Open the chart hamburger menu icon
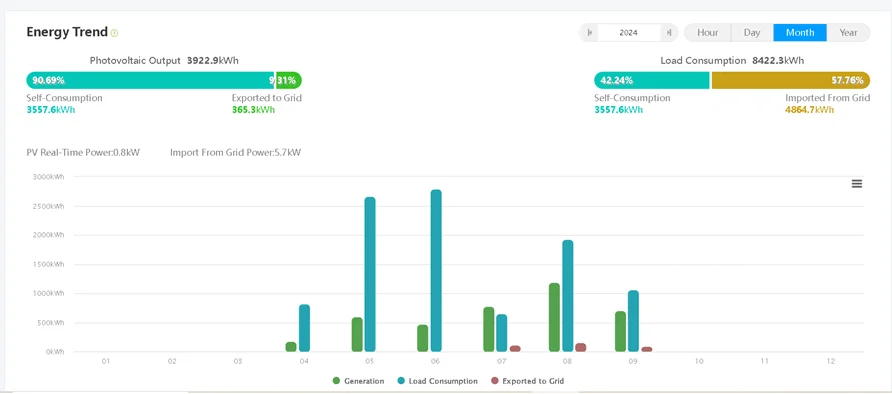Screen dimensions: 892x394 coord(857,184)
